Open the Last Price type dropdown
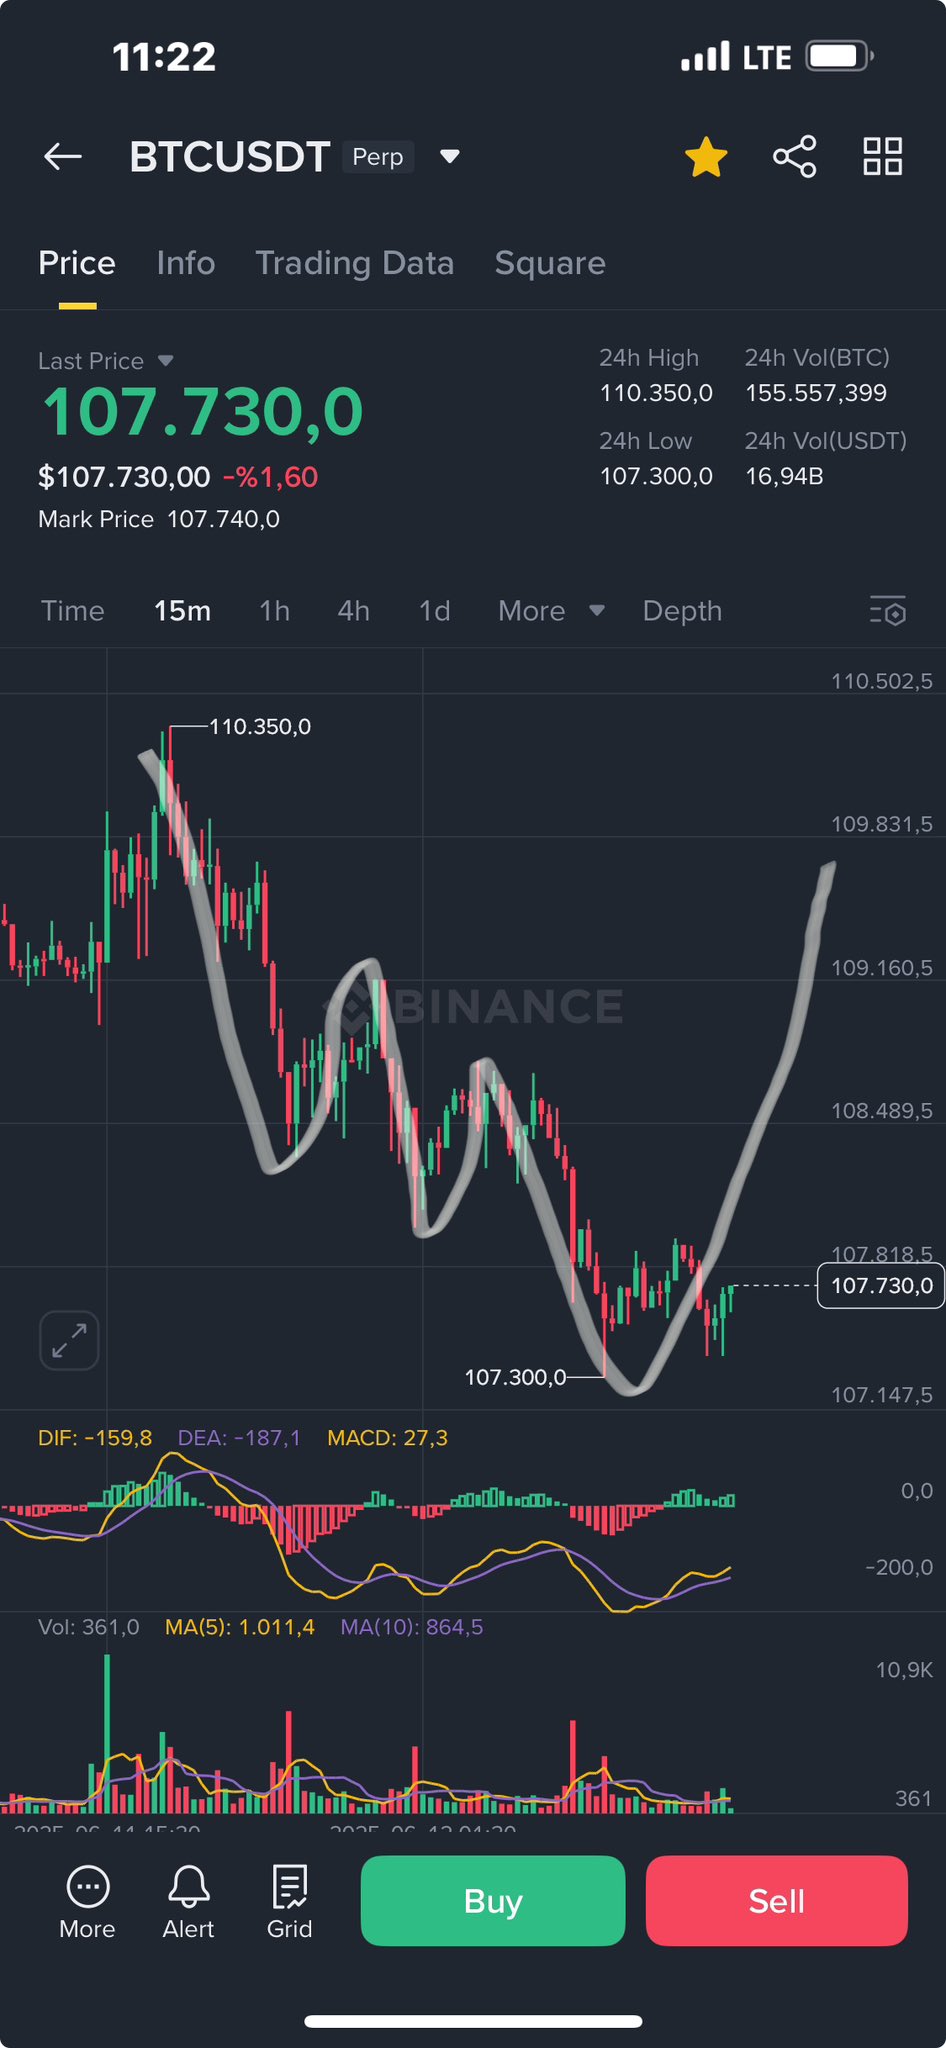946x2048 pixels. pyautogui.click(x=165, y=361)
